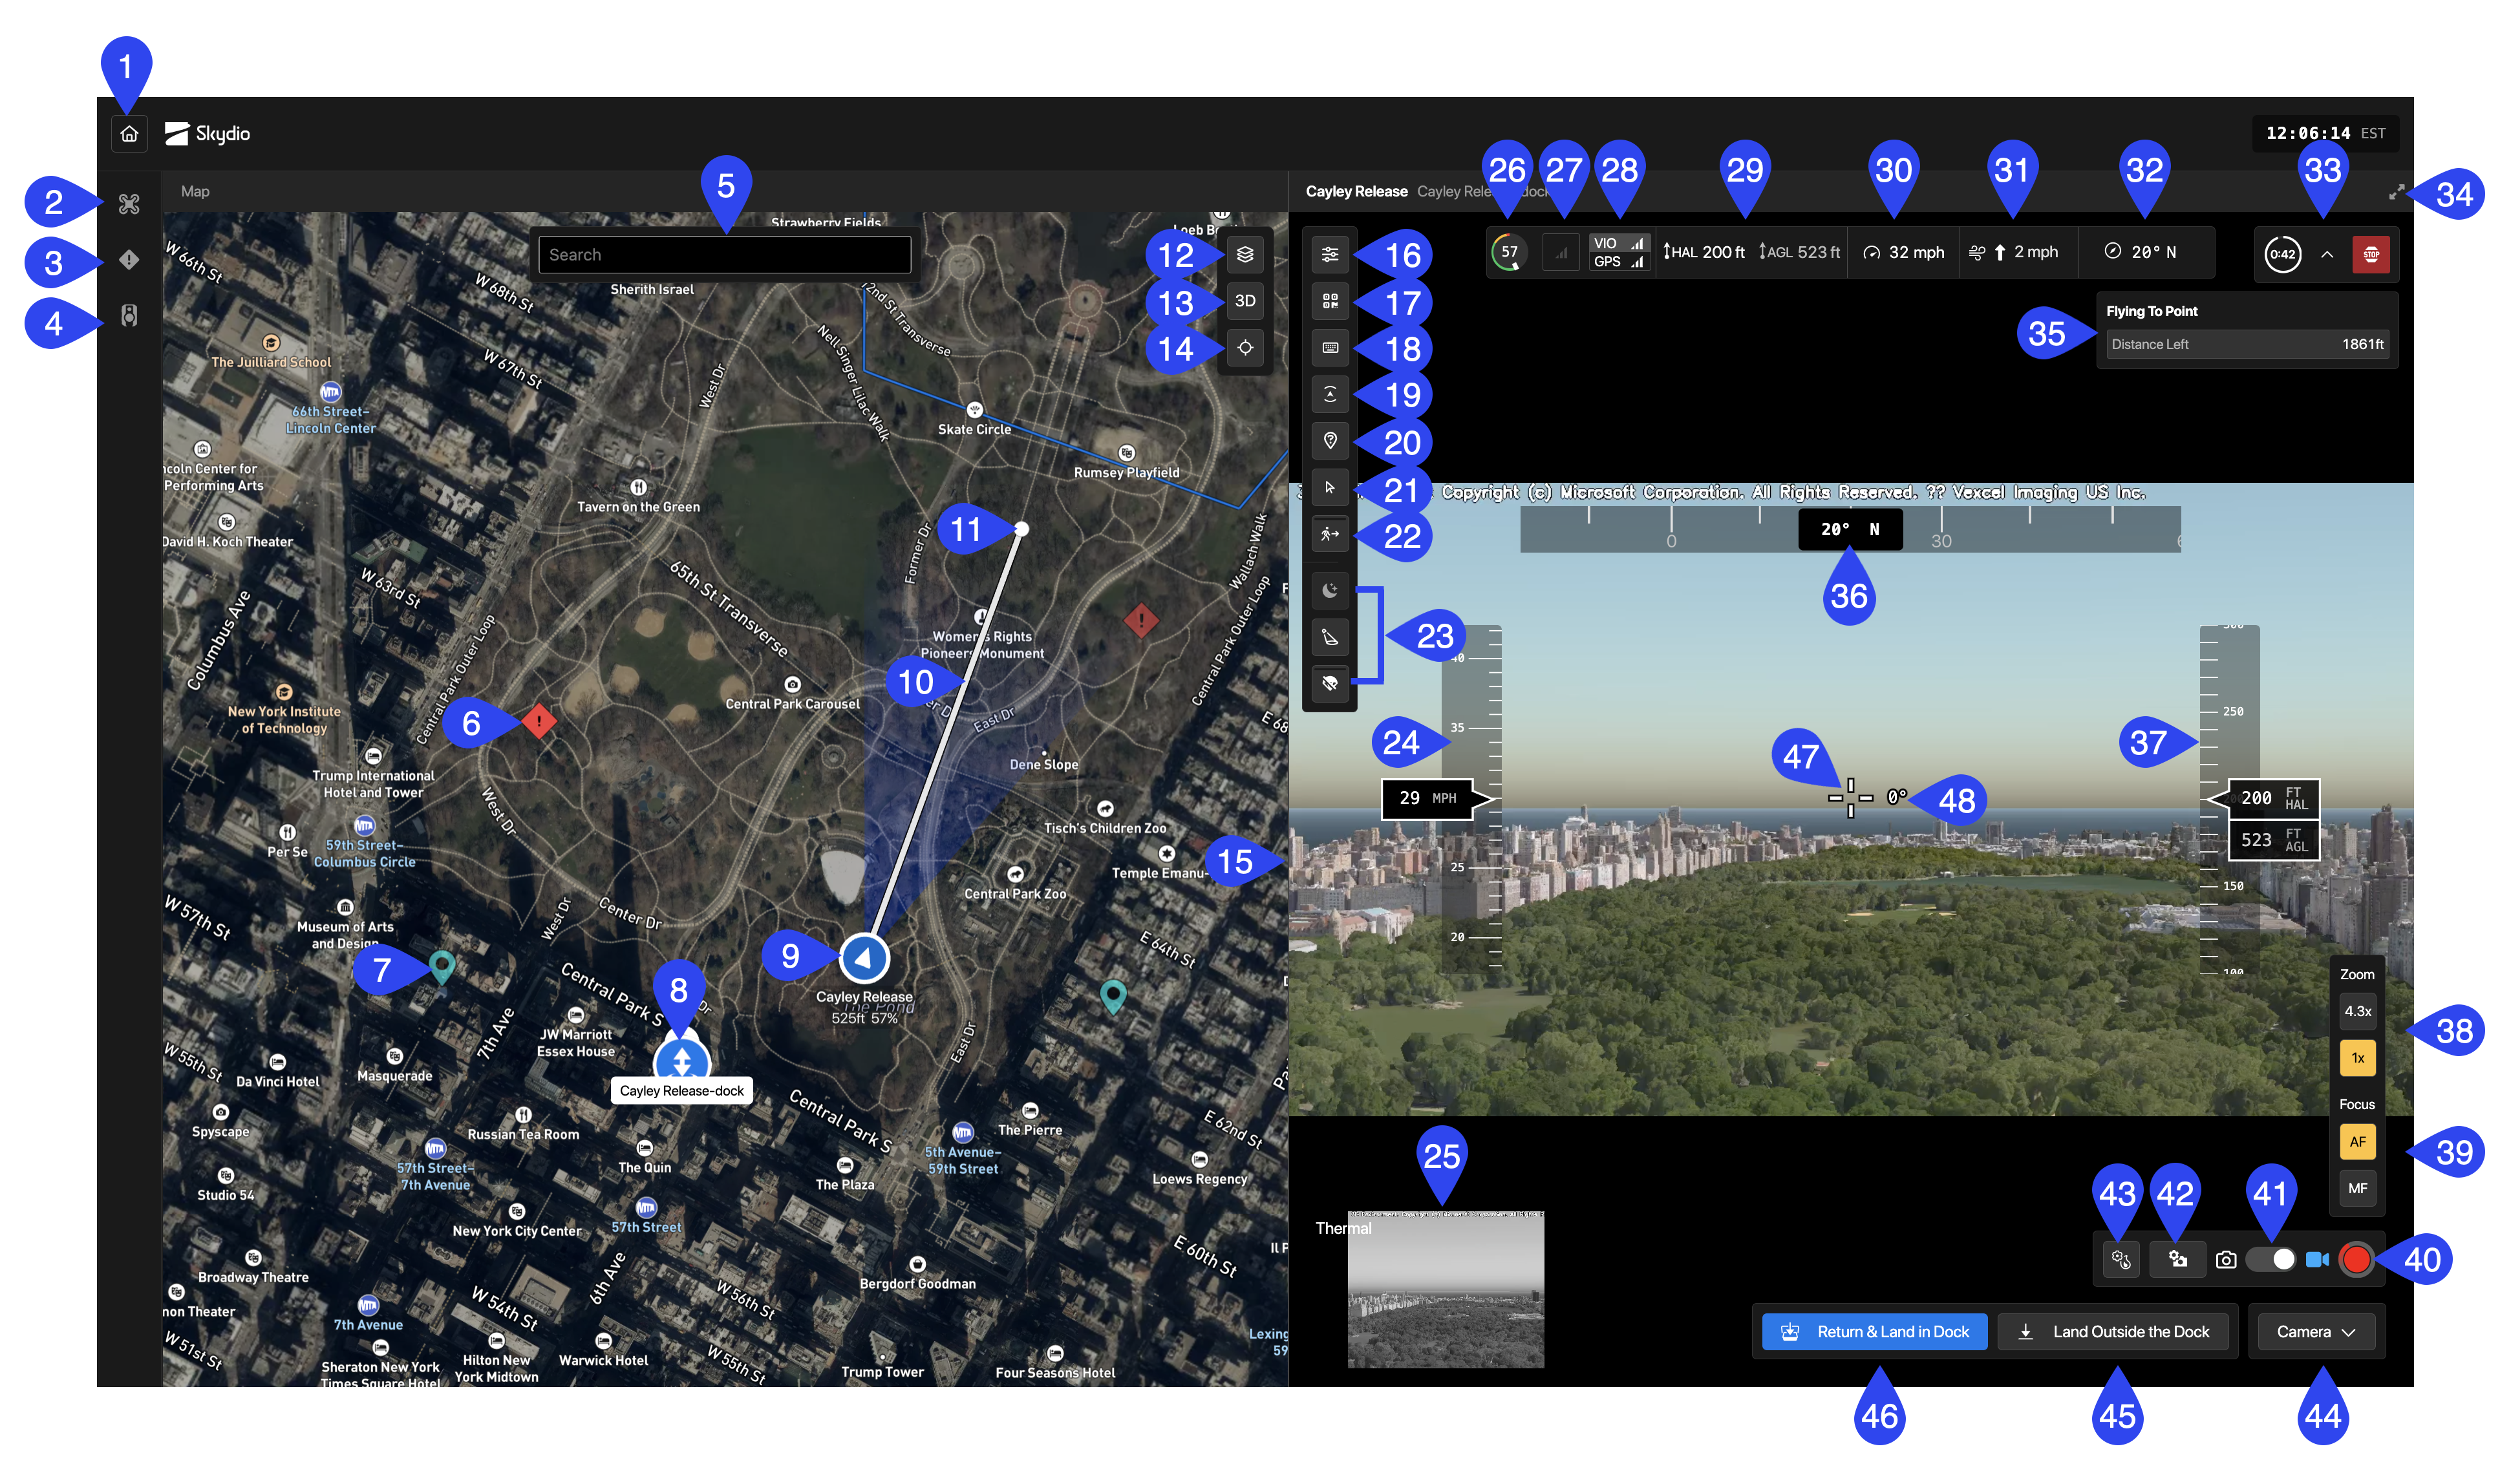Select the Cayley Release tab

point(1357,191)
